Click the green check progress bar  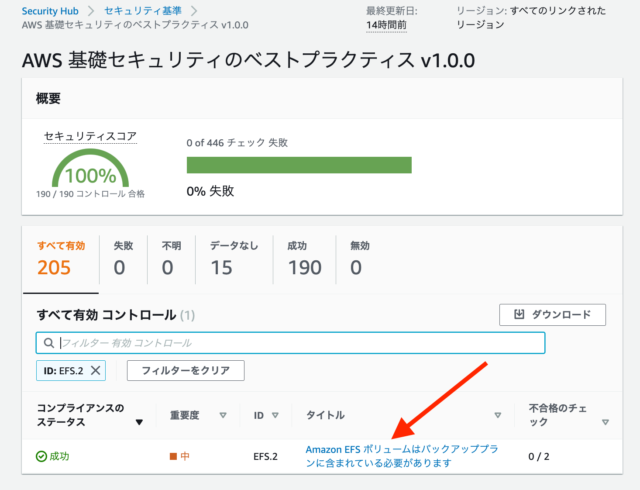pos(299,165)
